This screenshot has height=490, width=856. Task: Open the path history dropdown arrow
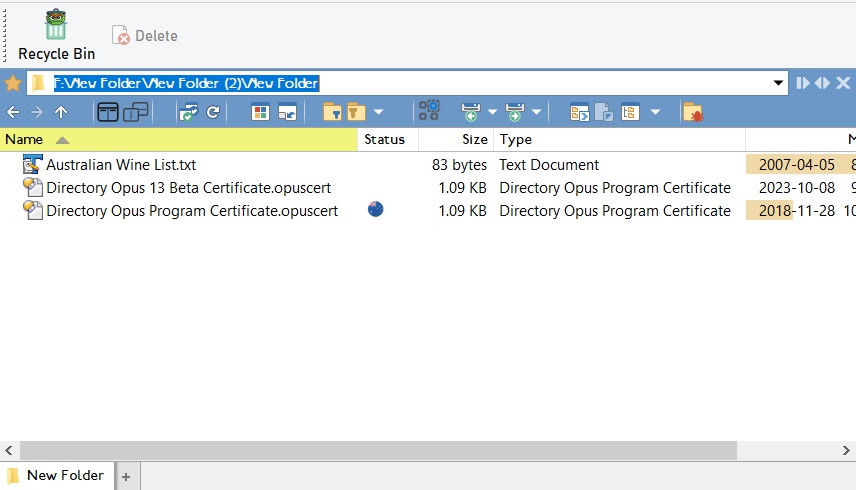[x=778, y=83]
